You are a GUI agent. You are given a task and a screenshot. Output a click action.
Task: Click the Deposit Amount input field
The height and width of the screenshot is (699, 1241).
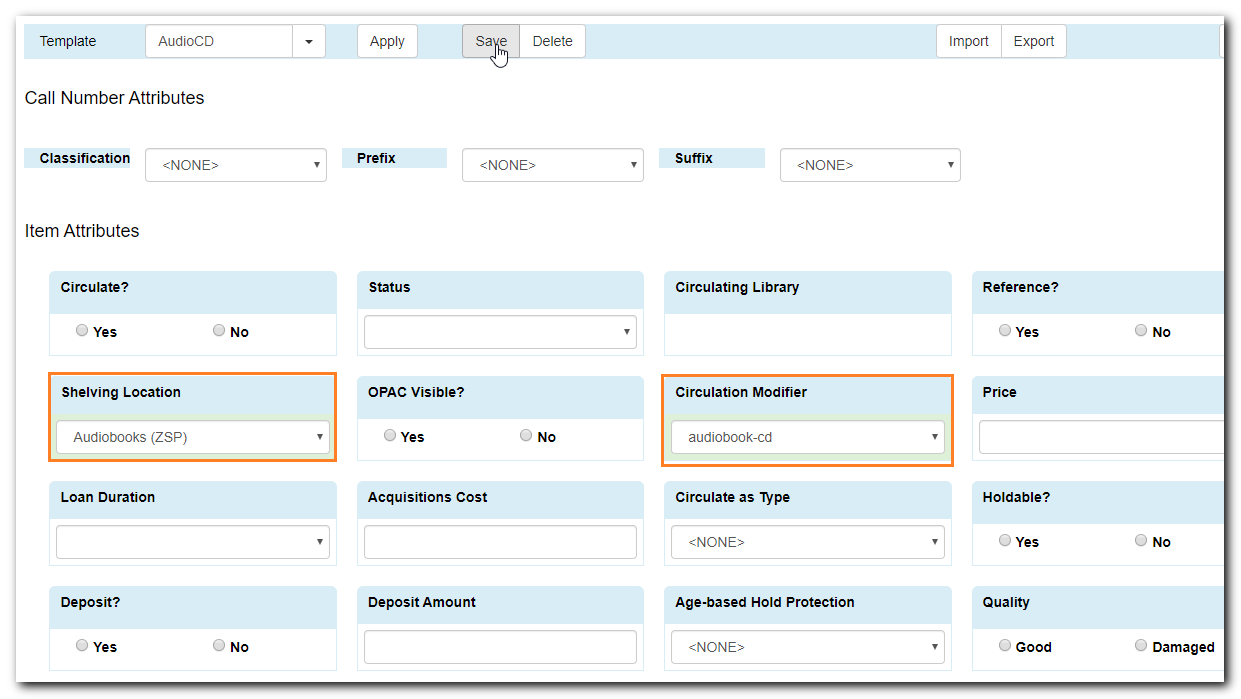click(500, 647)
